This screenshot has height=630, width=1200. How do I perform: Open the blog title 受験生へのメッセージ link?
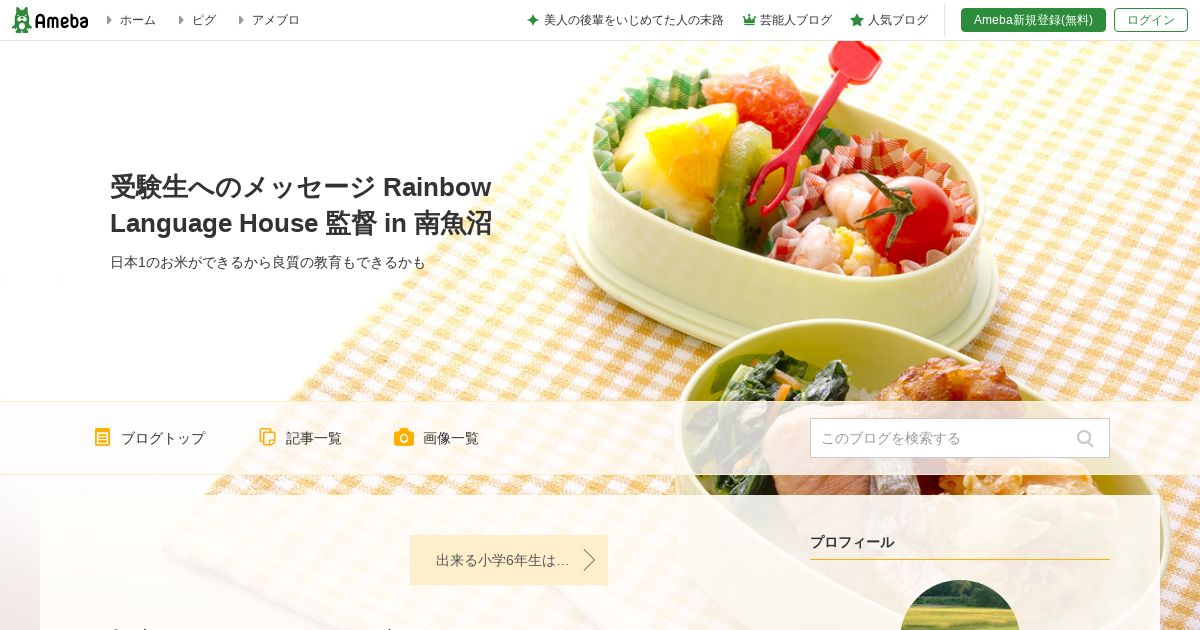(301, 204)
